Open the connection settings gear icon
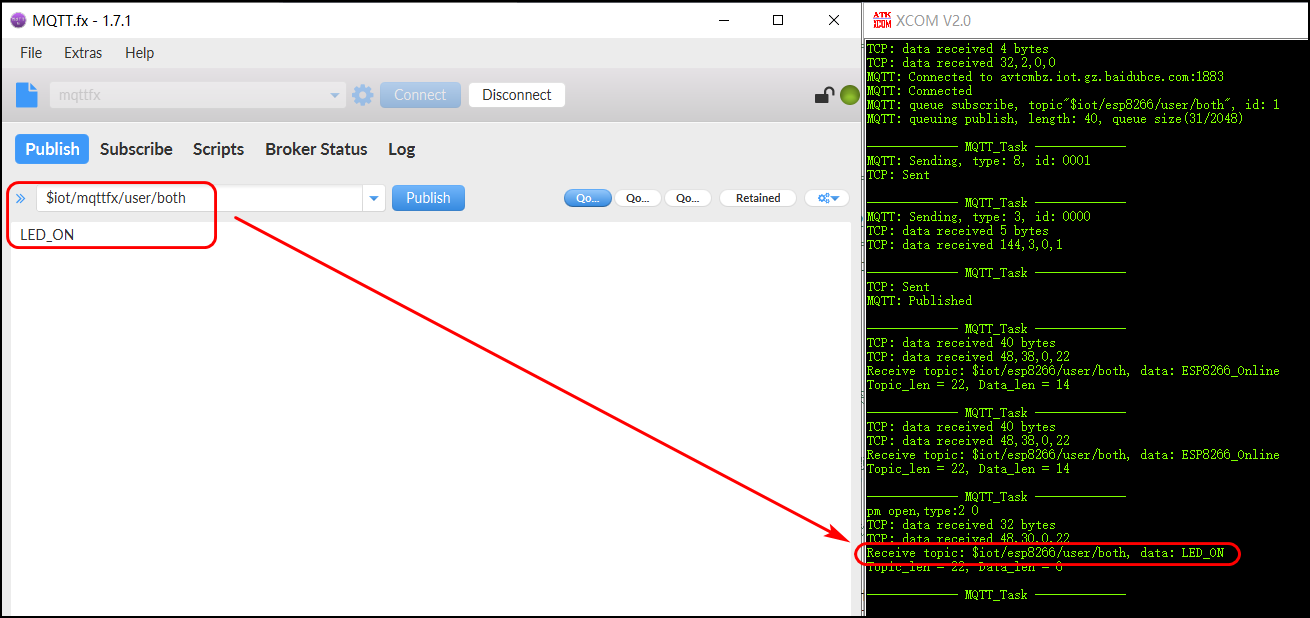Screen dimensions: 1310x618 [x=362, y=95]
